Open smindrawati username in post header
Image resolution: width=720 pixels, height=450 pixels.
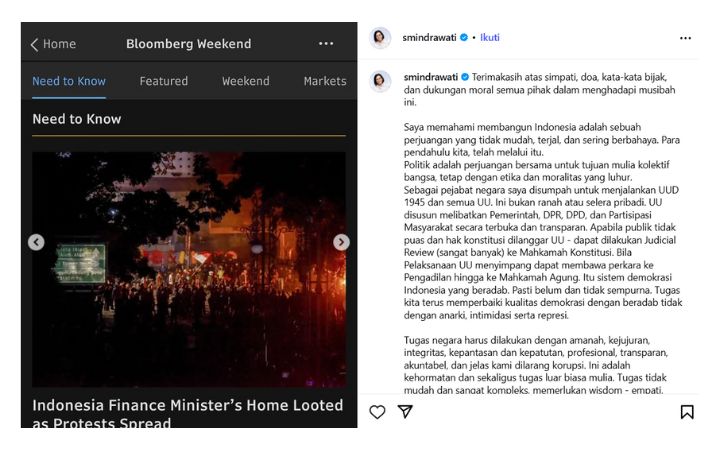[429, 38]
